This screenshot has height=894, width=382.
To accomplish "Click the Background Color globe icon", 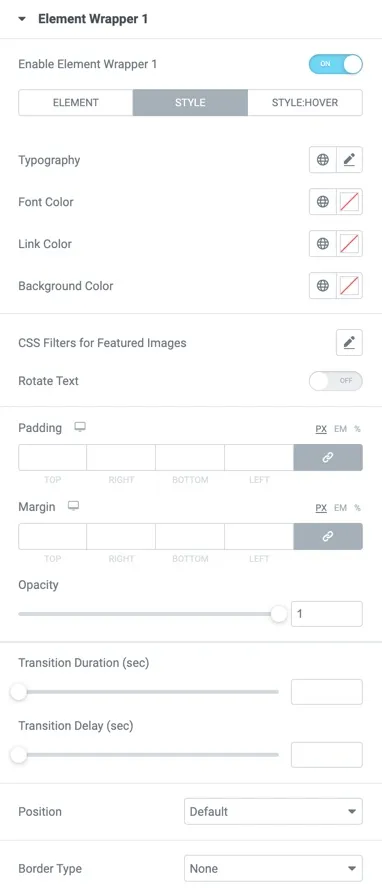I will point(323,286).
